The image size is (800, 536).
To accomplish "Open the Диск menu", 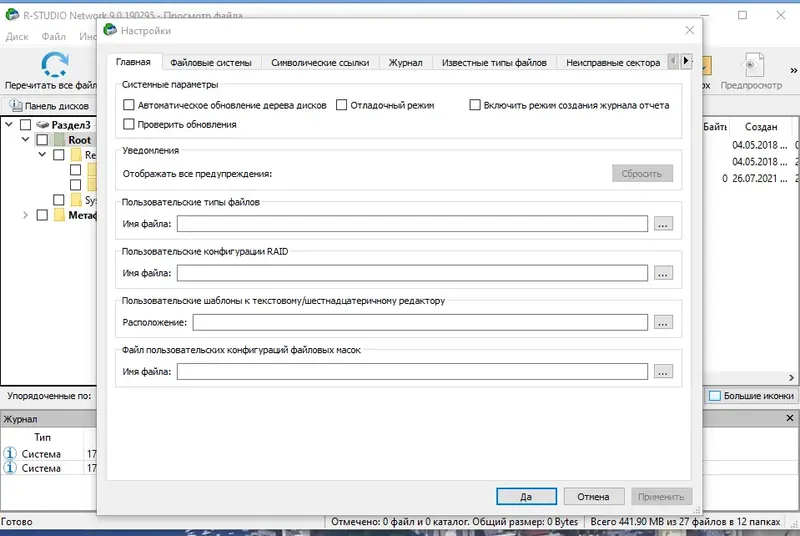I will click(x=17, y=37).
